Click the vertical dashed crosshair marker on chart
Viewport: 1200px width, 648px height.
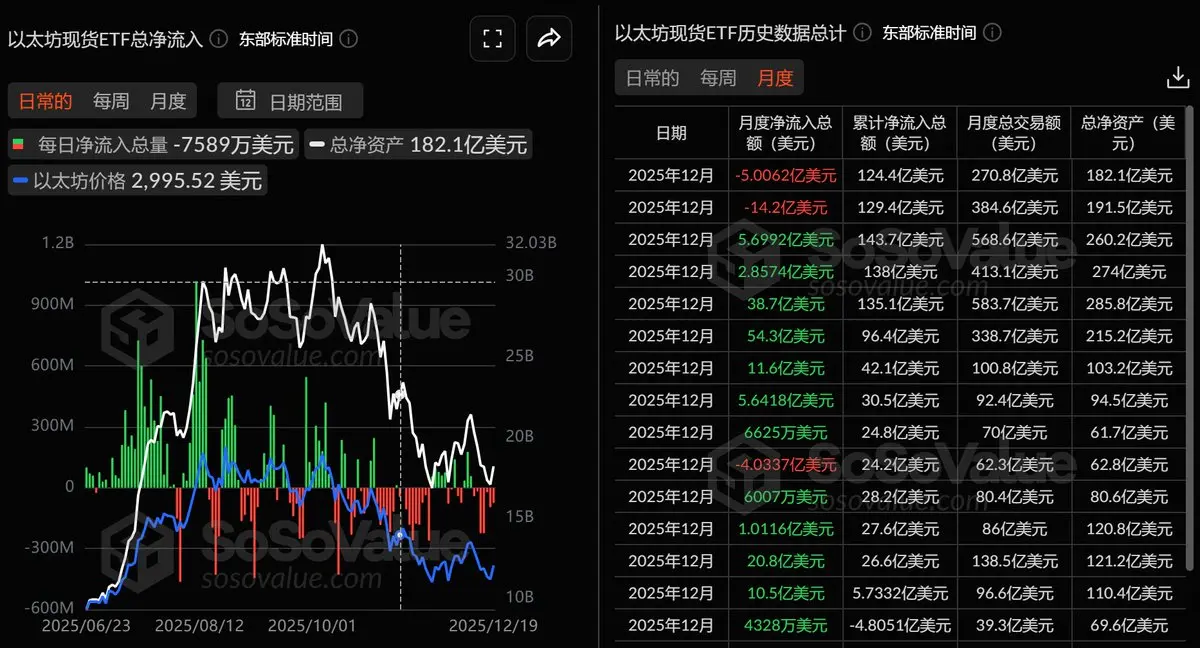coord(401,425)
